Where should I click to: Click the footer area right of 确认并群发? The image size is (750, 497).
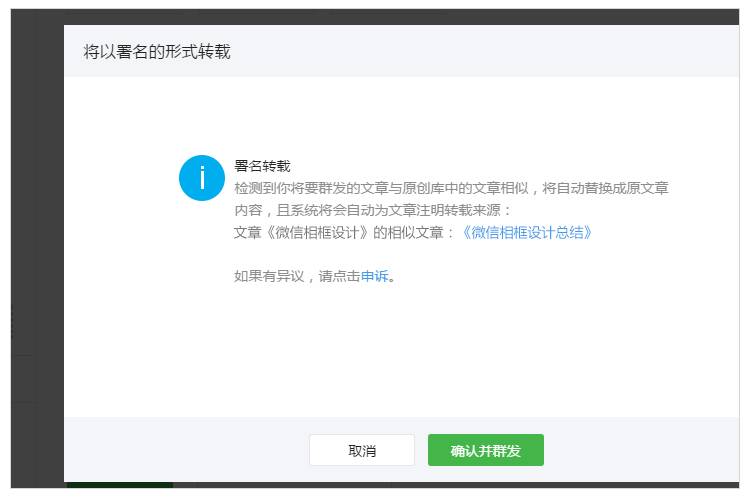(640, 450)
